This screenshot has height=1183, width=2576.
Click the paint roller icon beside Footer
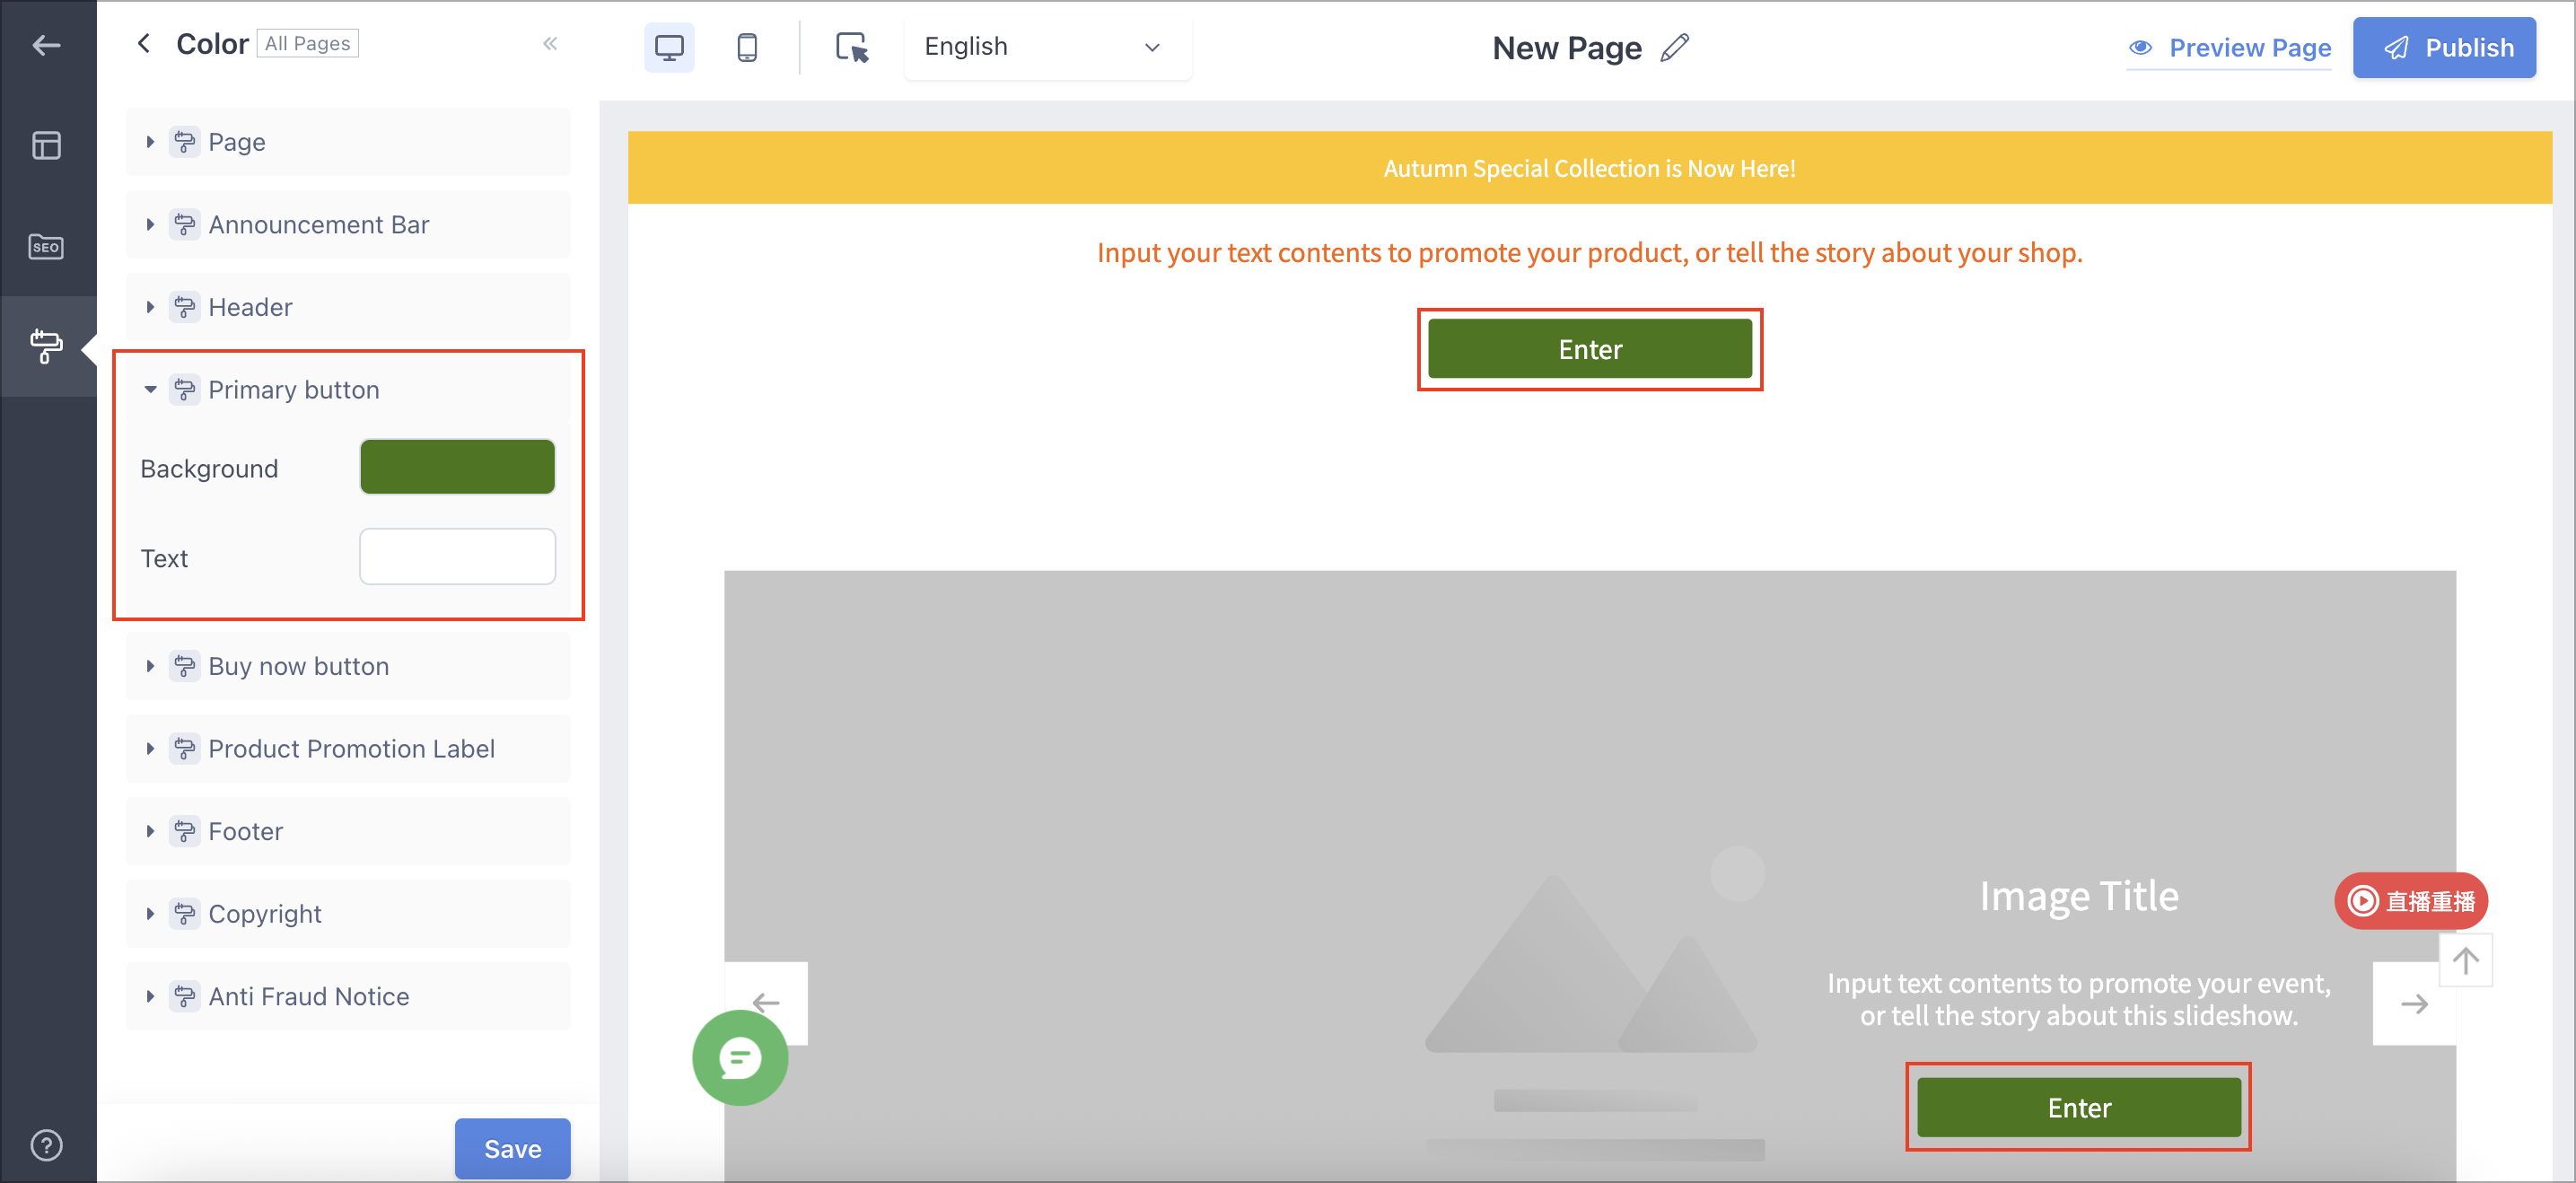[x=185, y=831]
